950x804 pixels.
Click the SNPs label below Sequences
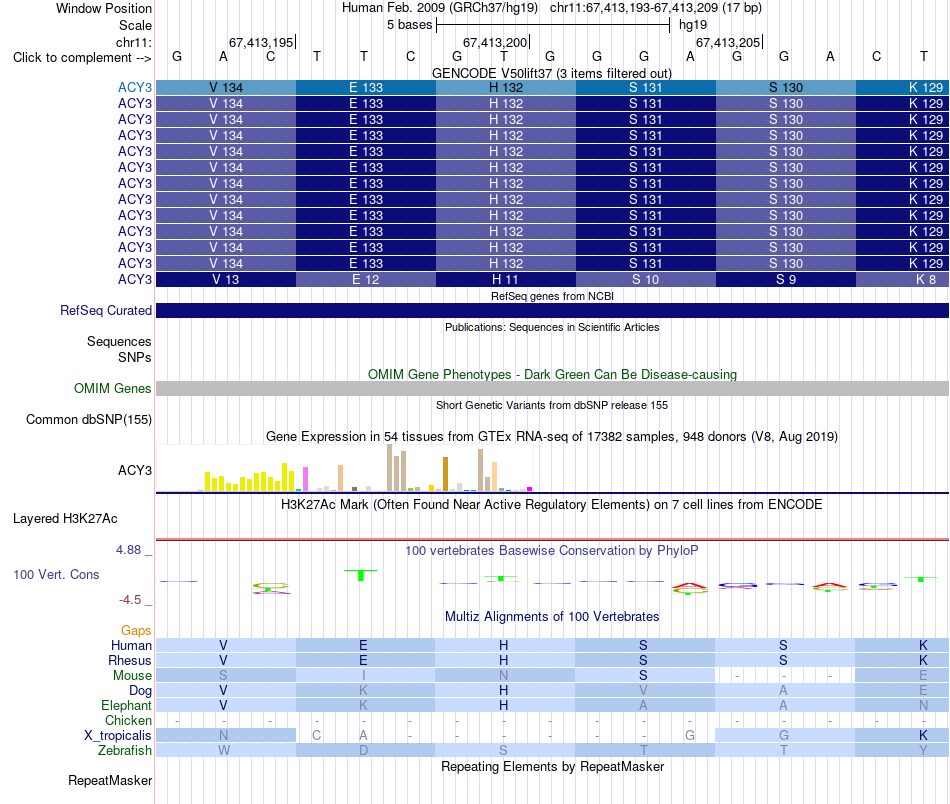click(135, 357)
